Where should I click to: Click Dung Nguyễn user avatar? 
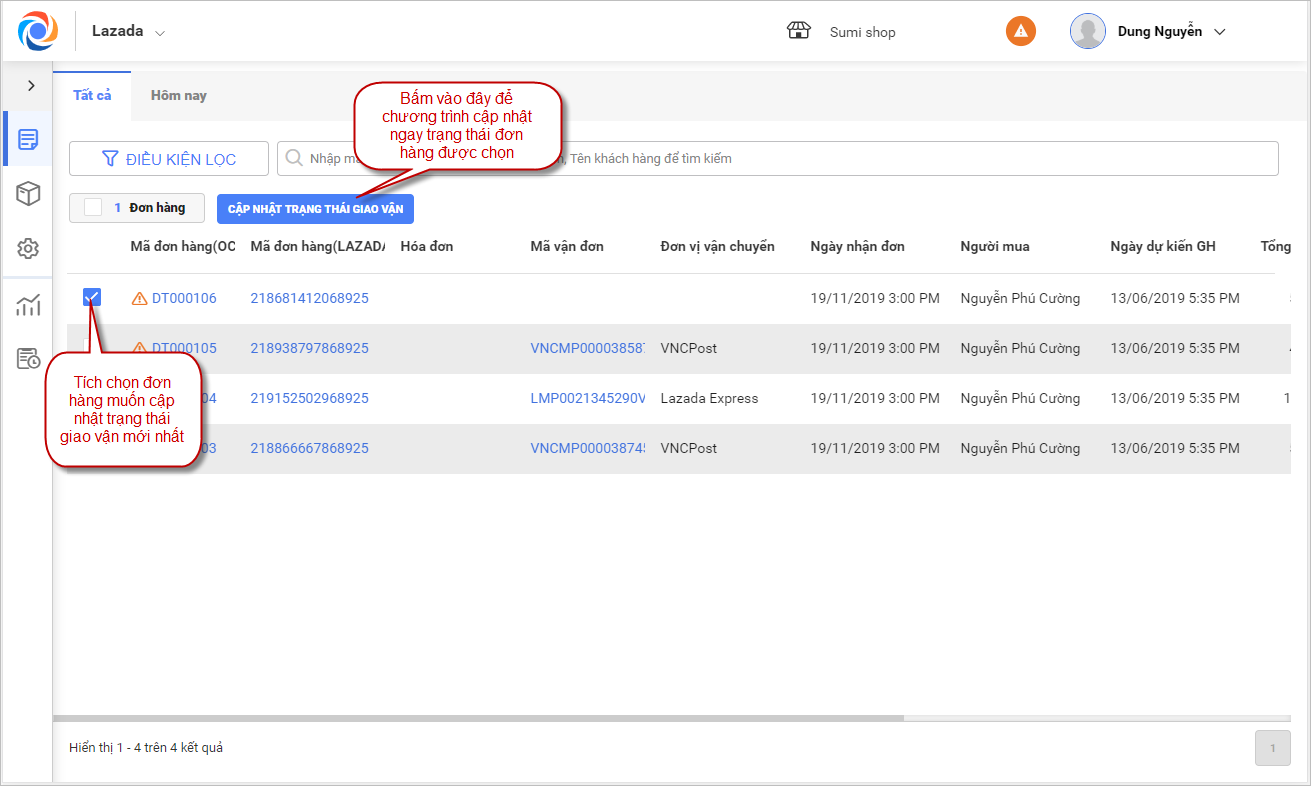(x=1087, y=31)
